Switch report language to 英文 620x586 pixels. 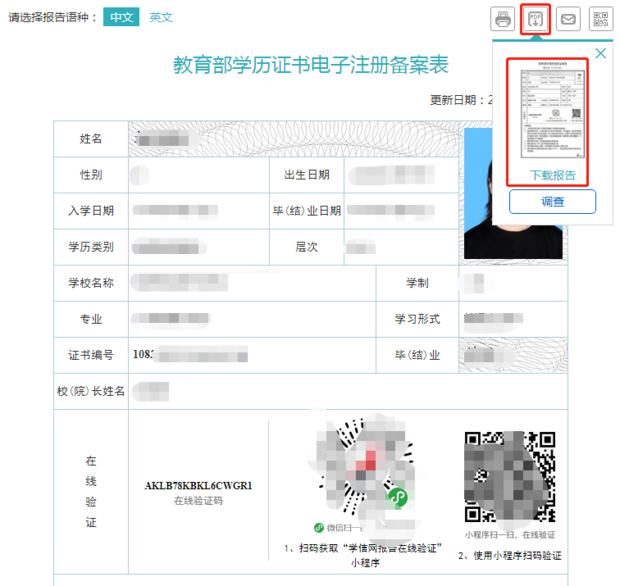pyautogui.click(x=161, y=17)
